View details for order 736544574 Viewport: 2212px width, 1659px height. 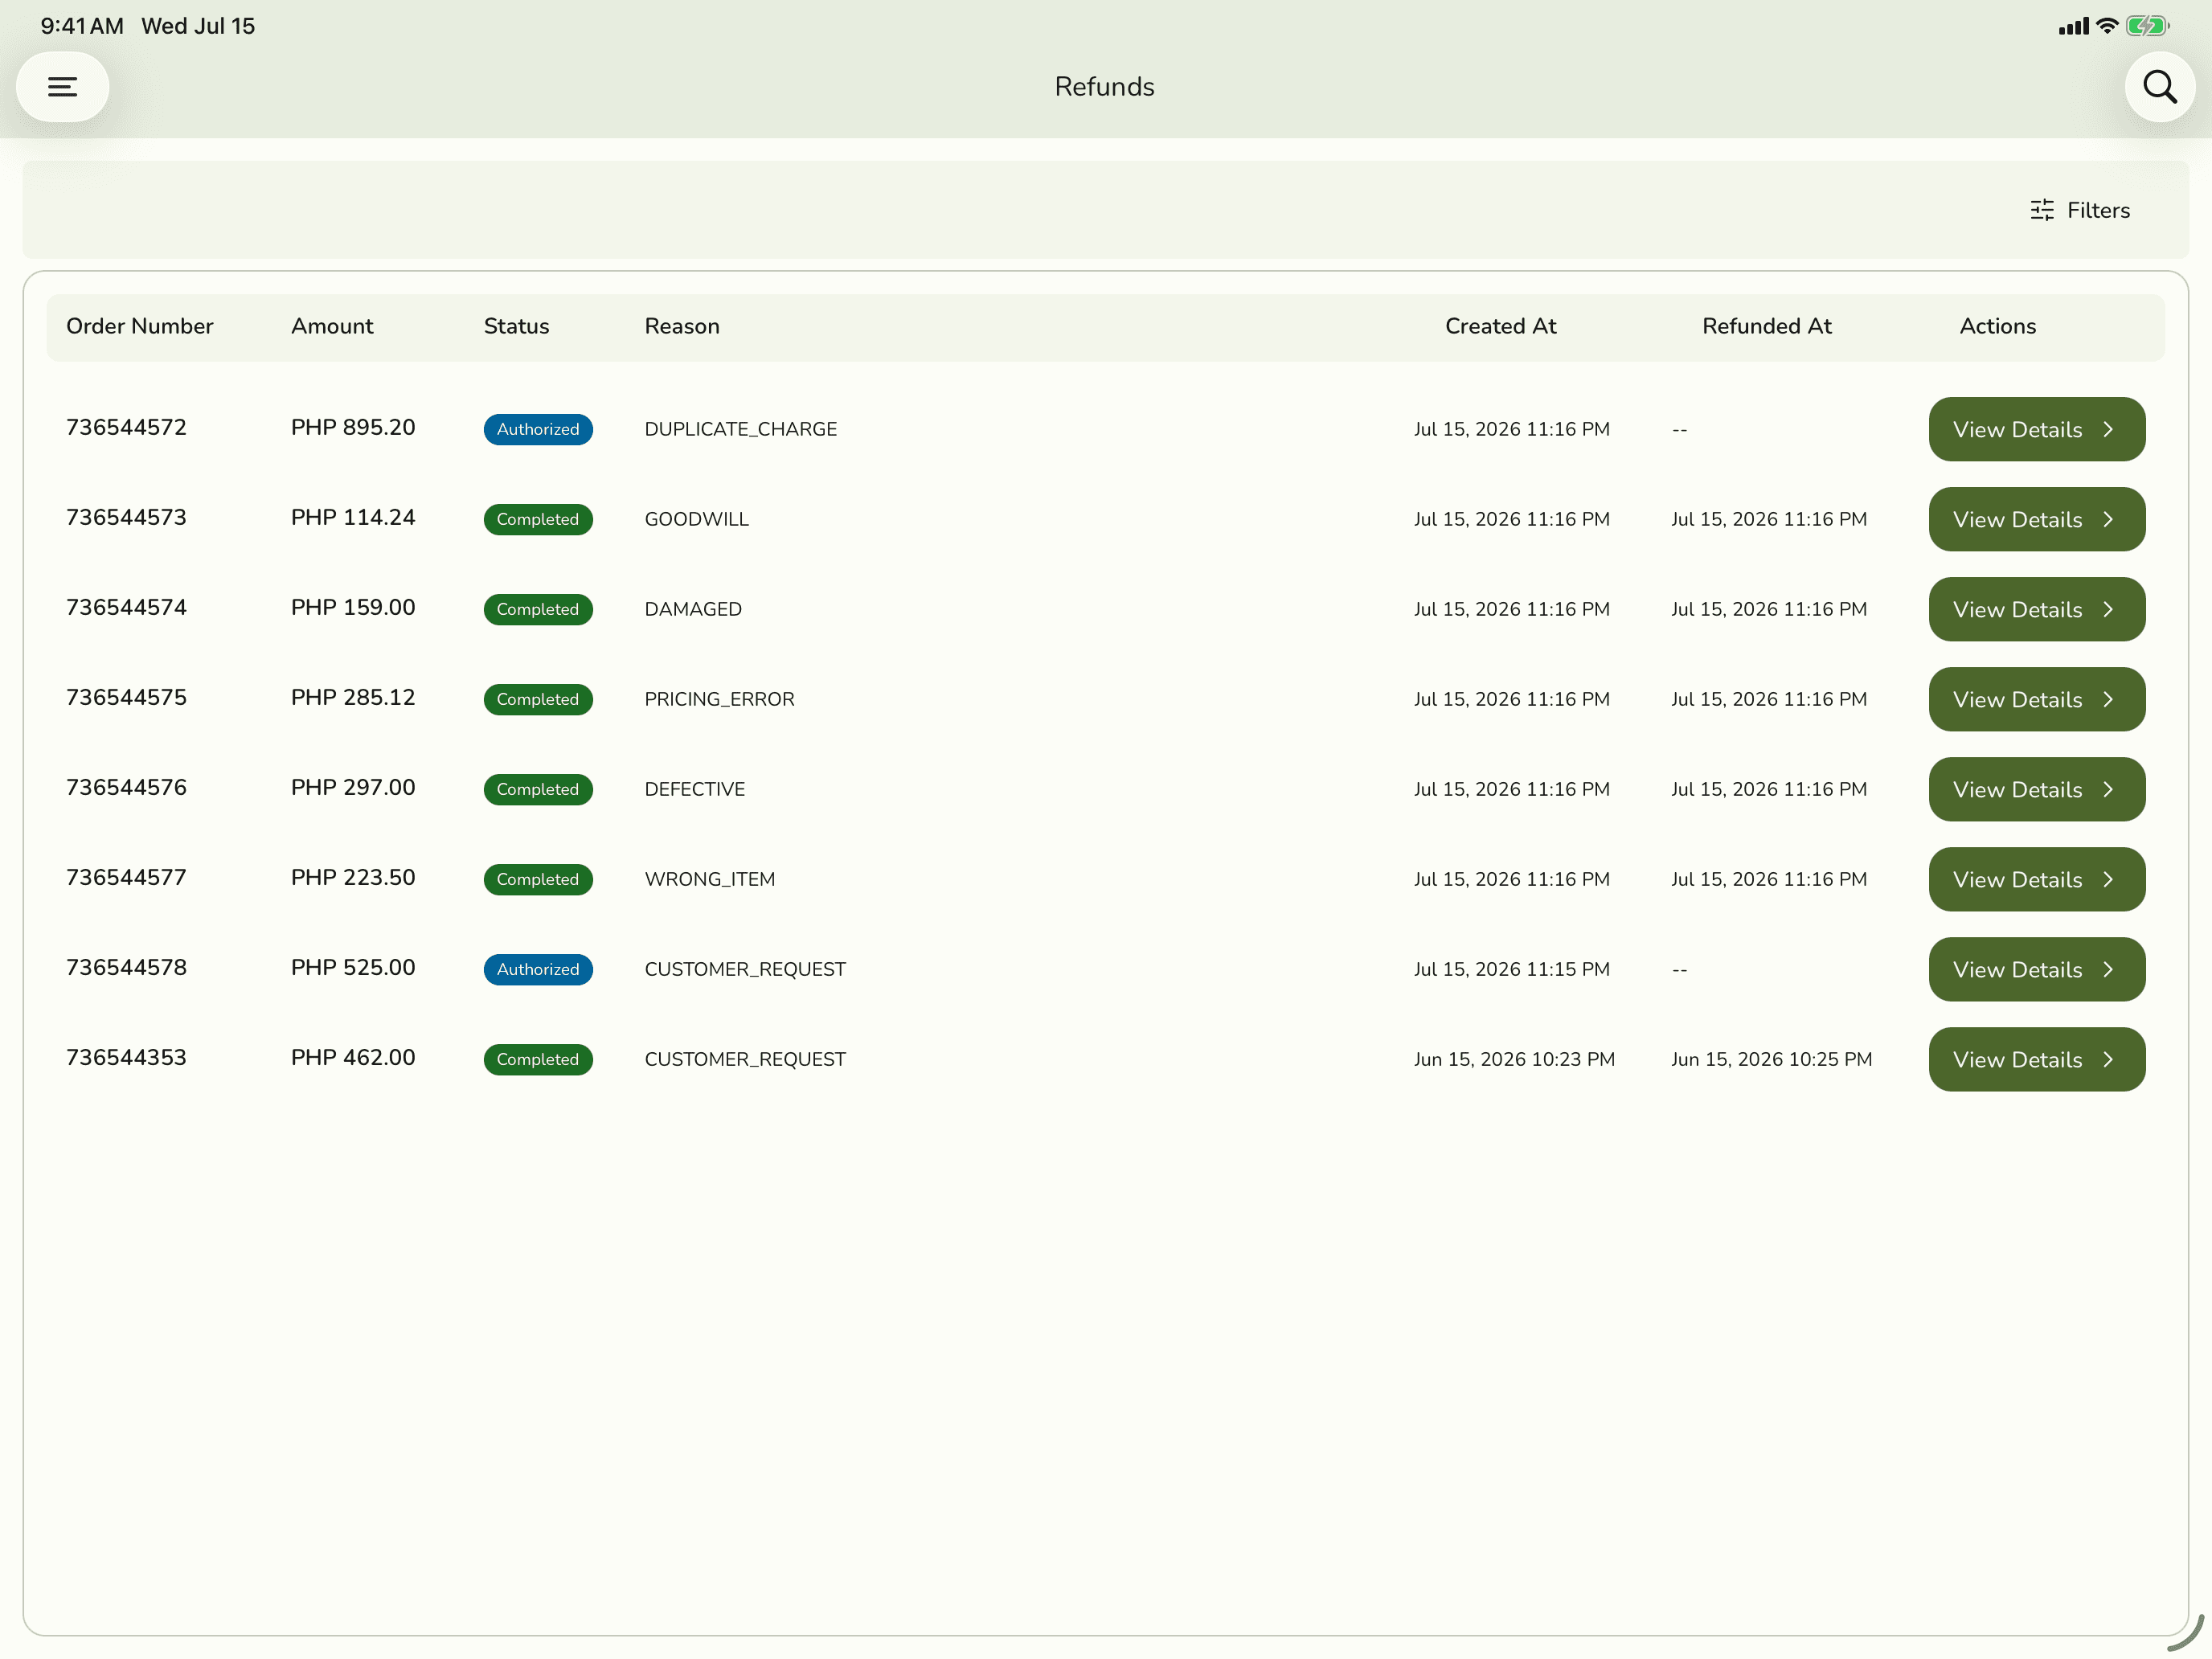coord(2037,609)
